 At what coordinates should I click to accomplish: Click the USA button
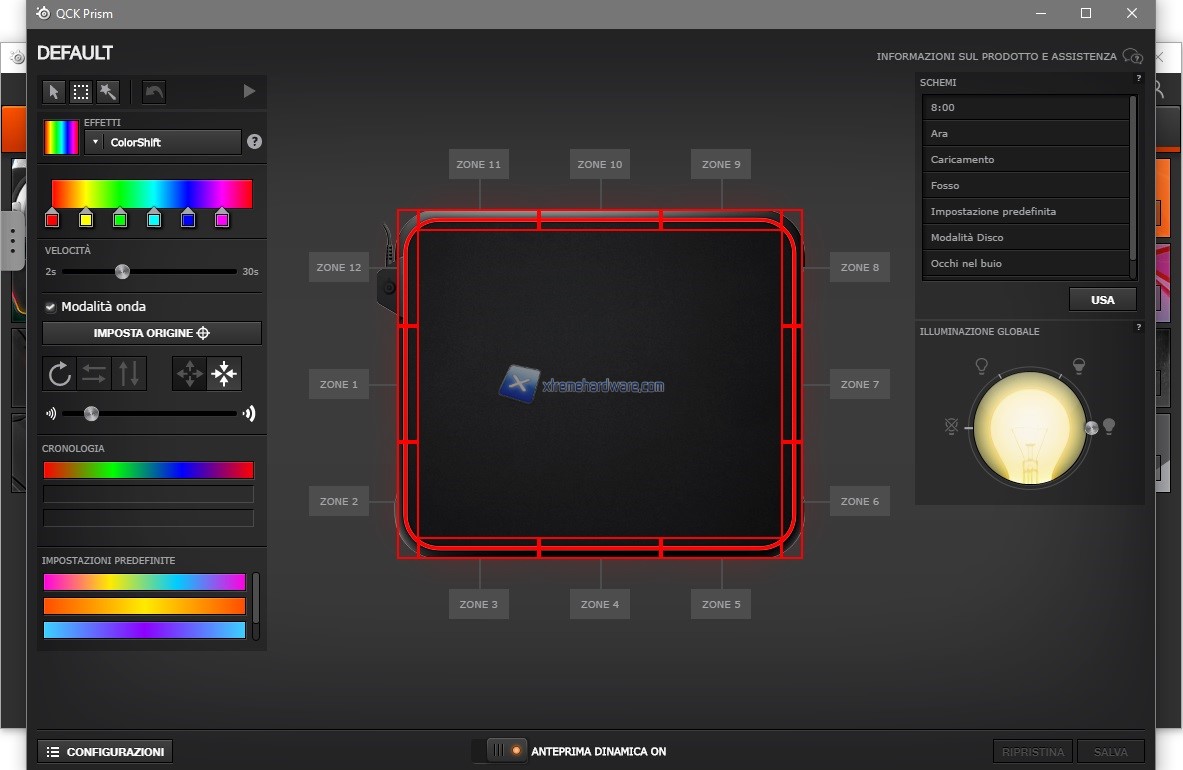[x=1102, y=300]
